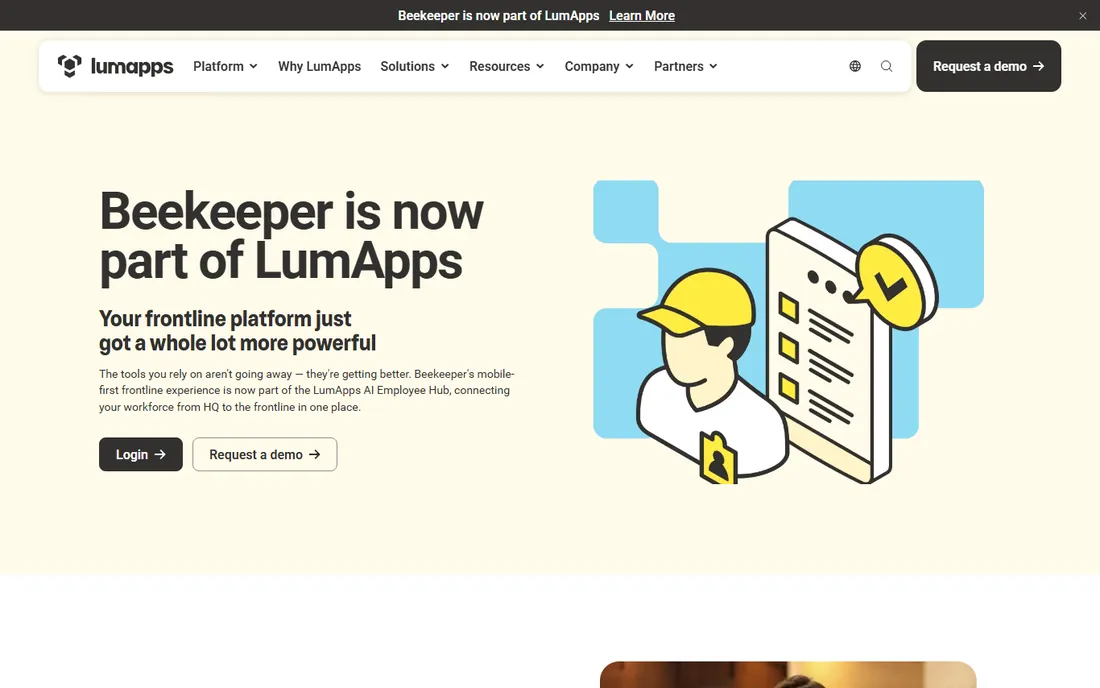Expand the Solutions chevron
The height and width of the screenshot is (688, 1100).
pyautogui.click(x=445, y=66)
